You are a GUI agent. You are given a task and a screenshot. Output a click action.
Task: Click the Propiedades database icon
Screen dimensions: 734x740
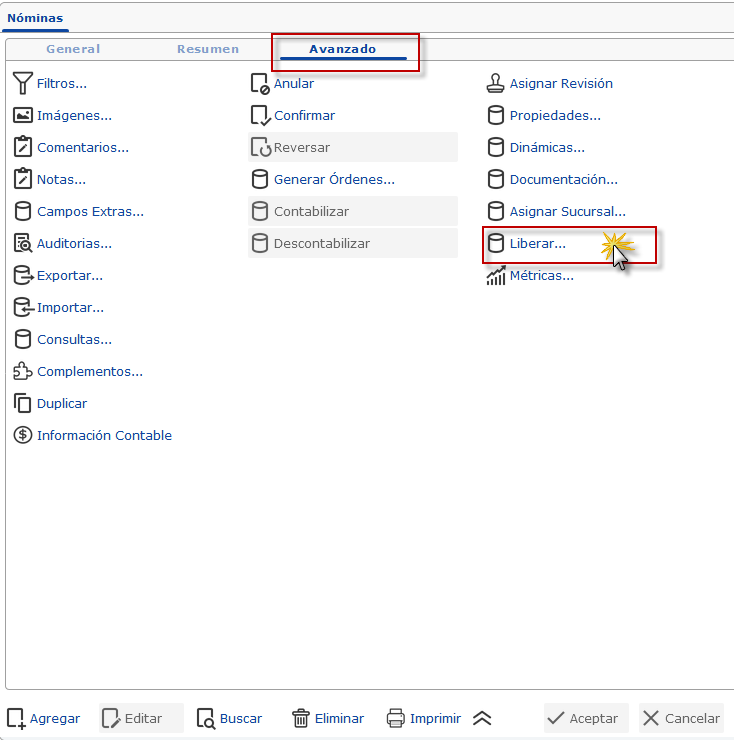coord(495,115)
